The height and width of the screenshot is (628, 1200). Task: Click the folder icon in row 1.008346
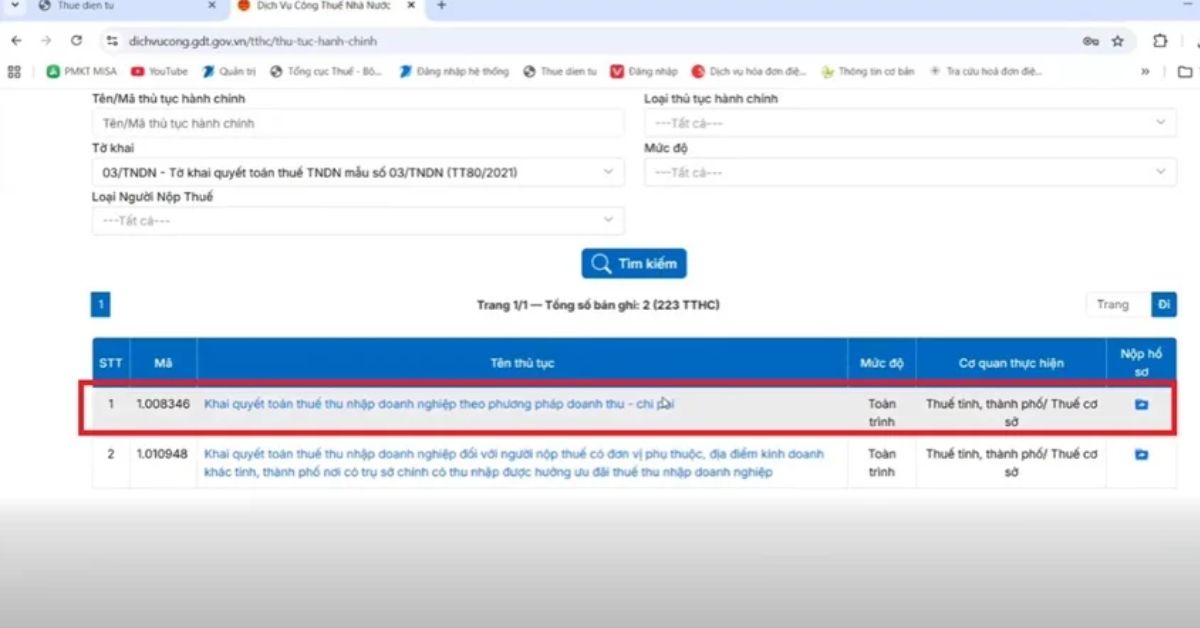1141,405
